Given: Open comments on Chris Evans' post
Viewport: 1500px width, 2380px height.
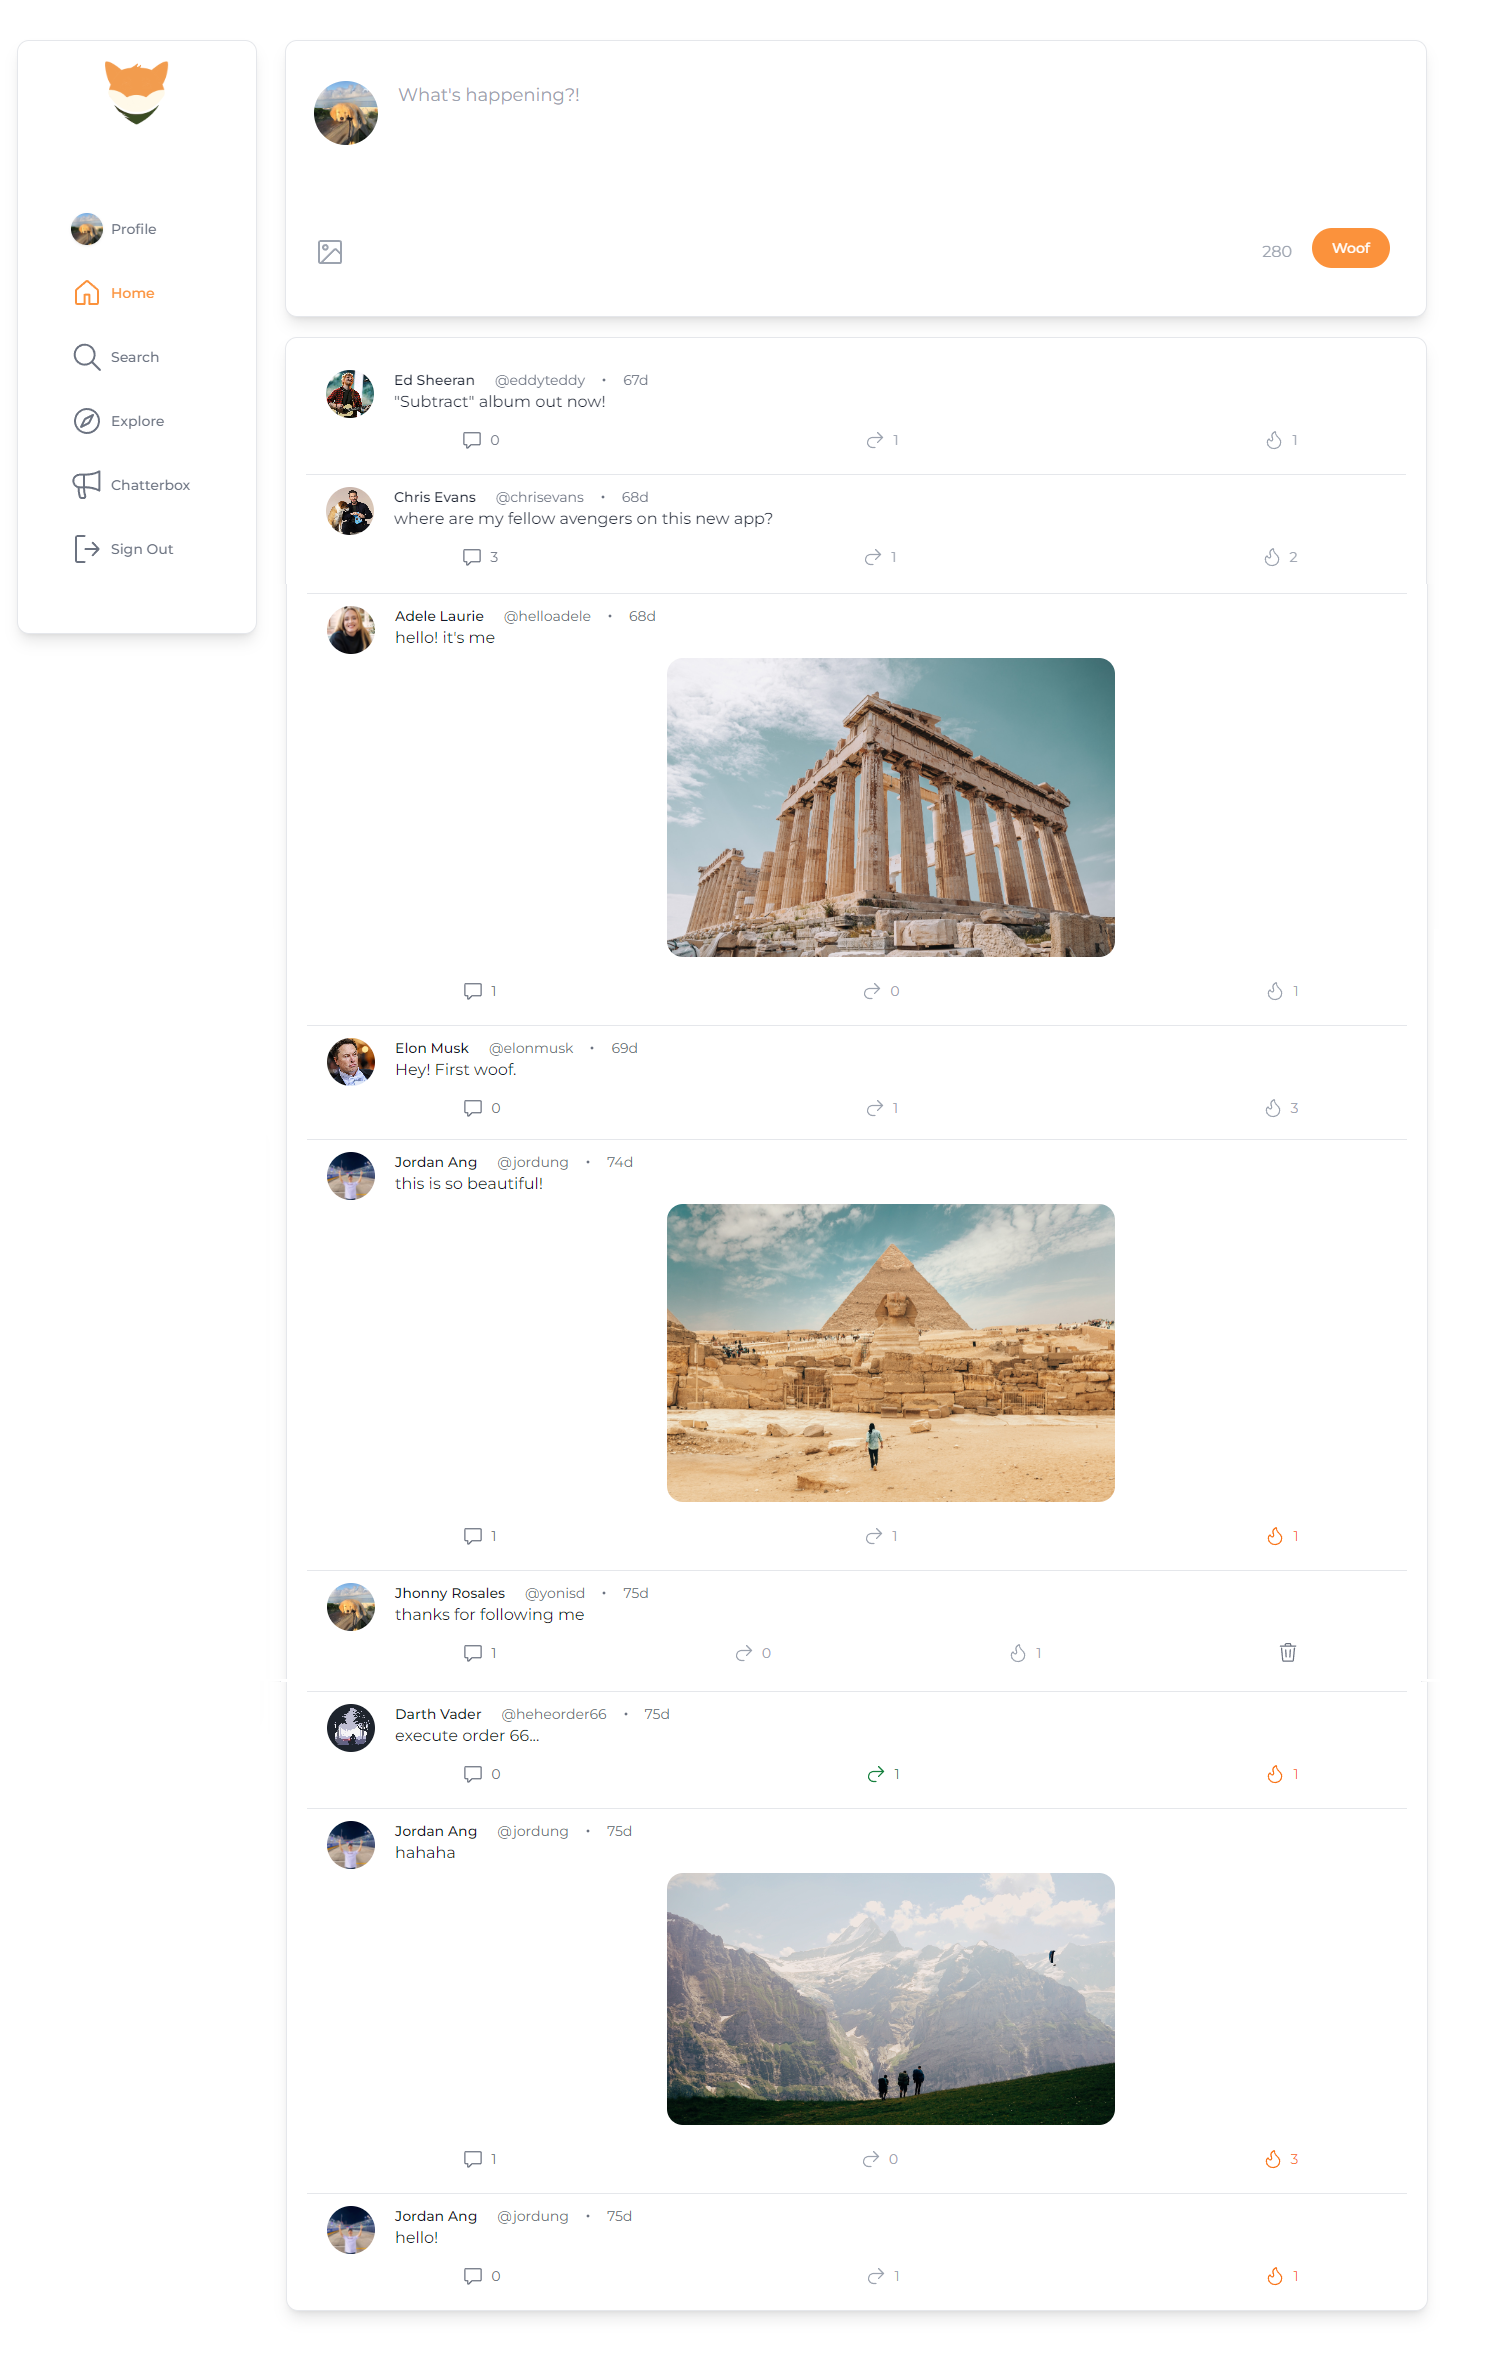Looking at the screenshot, I should pos(472,557).
